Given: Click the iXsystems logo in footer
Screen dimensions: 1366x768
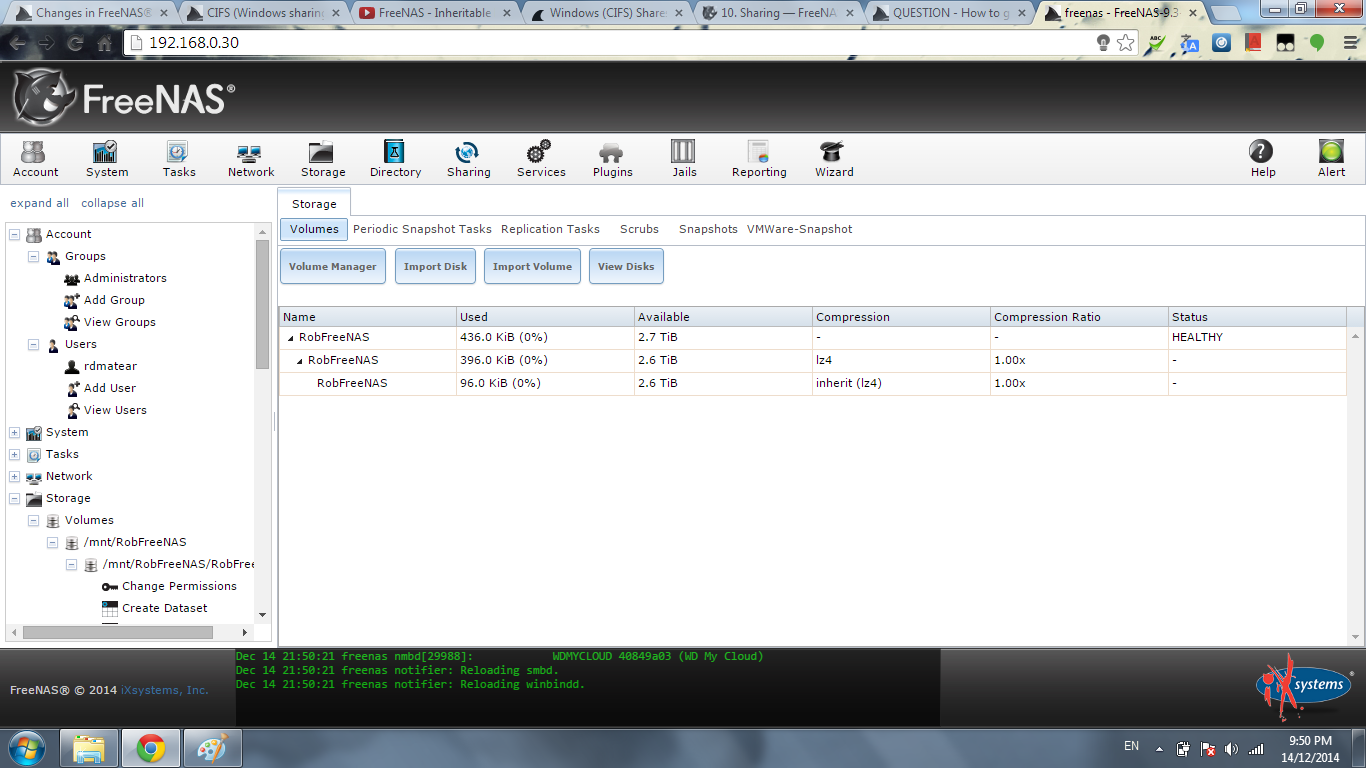Looking at the screenshot, I should (x=1304, y=685).
